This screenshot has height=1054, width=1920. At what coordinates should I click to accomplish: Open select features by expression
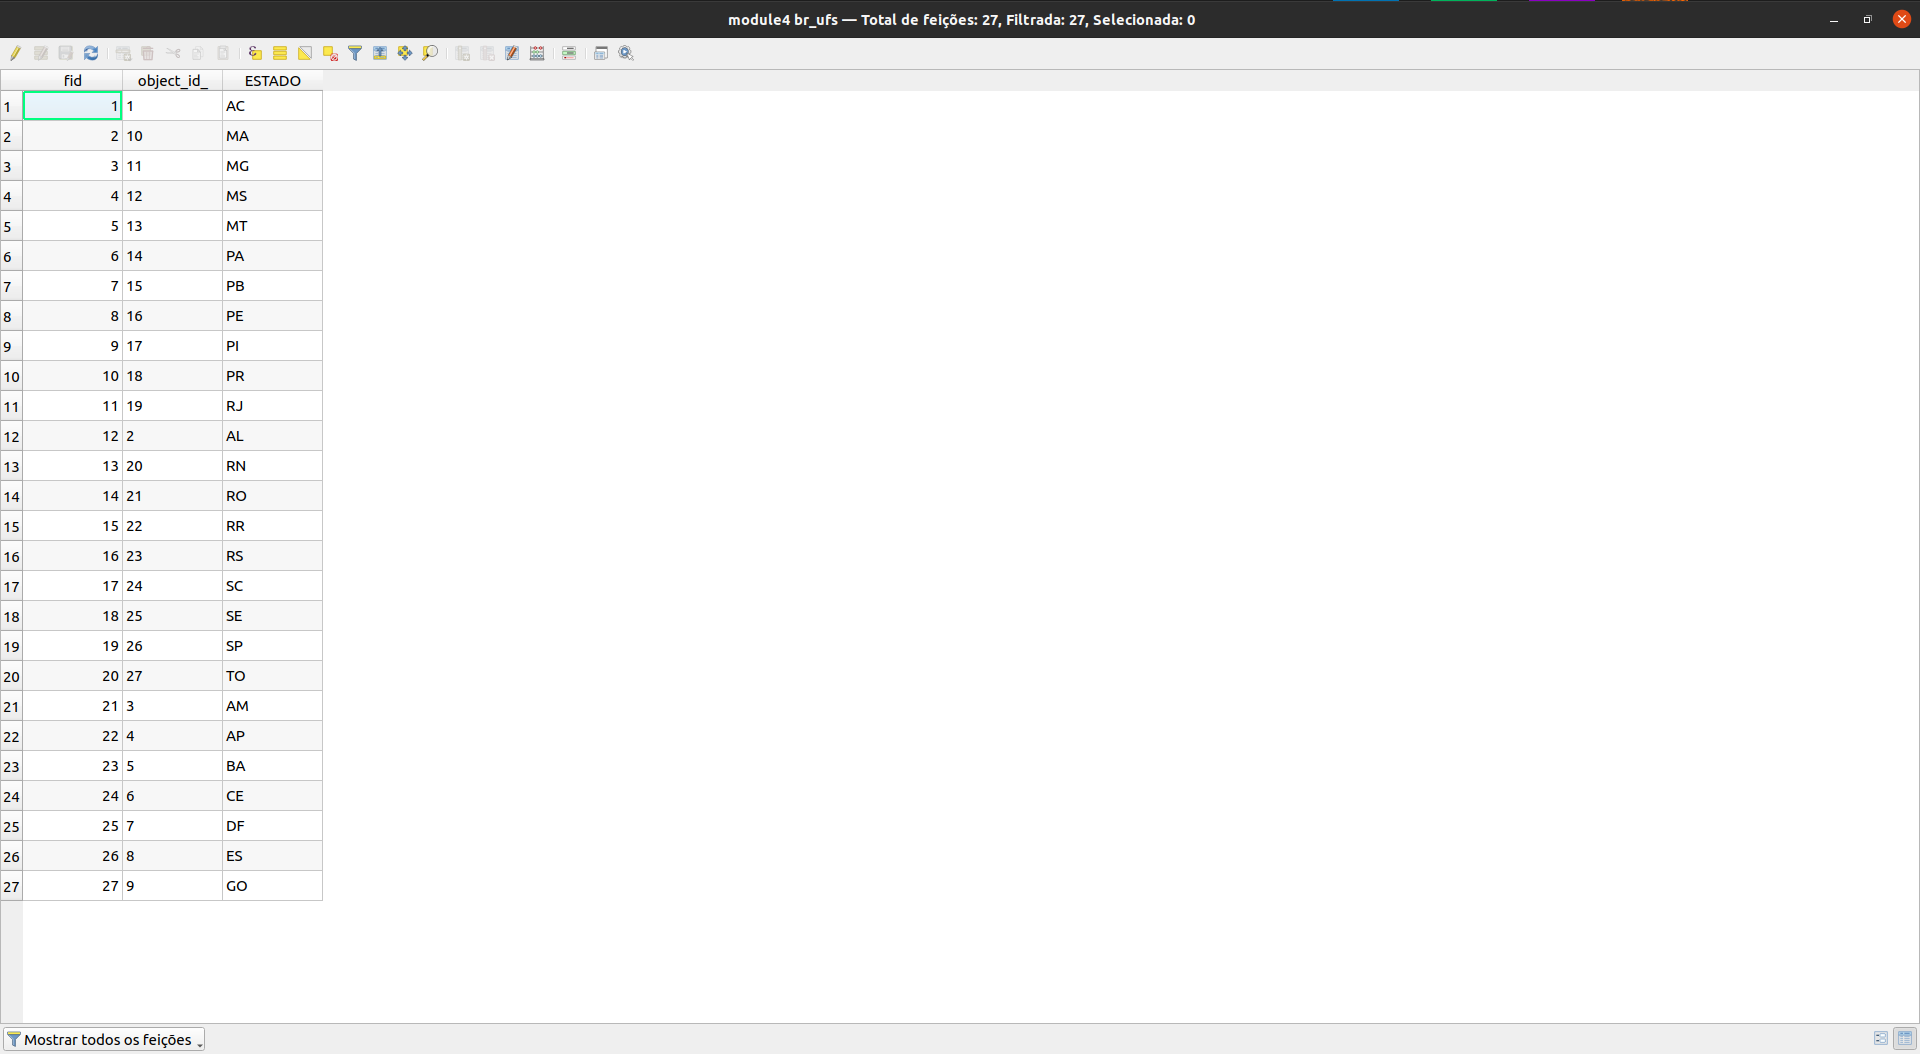[x=255, y=53]
